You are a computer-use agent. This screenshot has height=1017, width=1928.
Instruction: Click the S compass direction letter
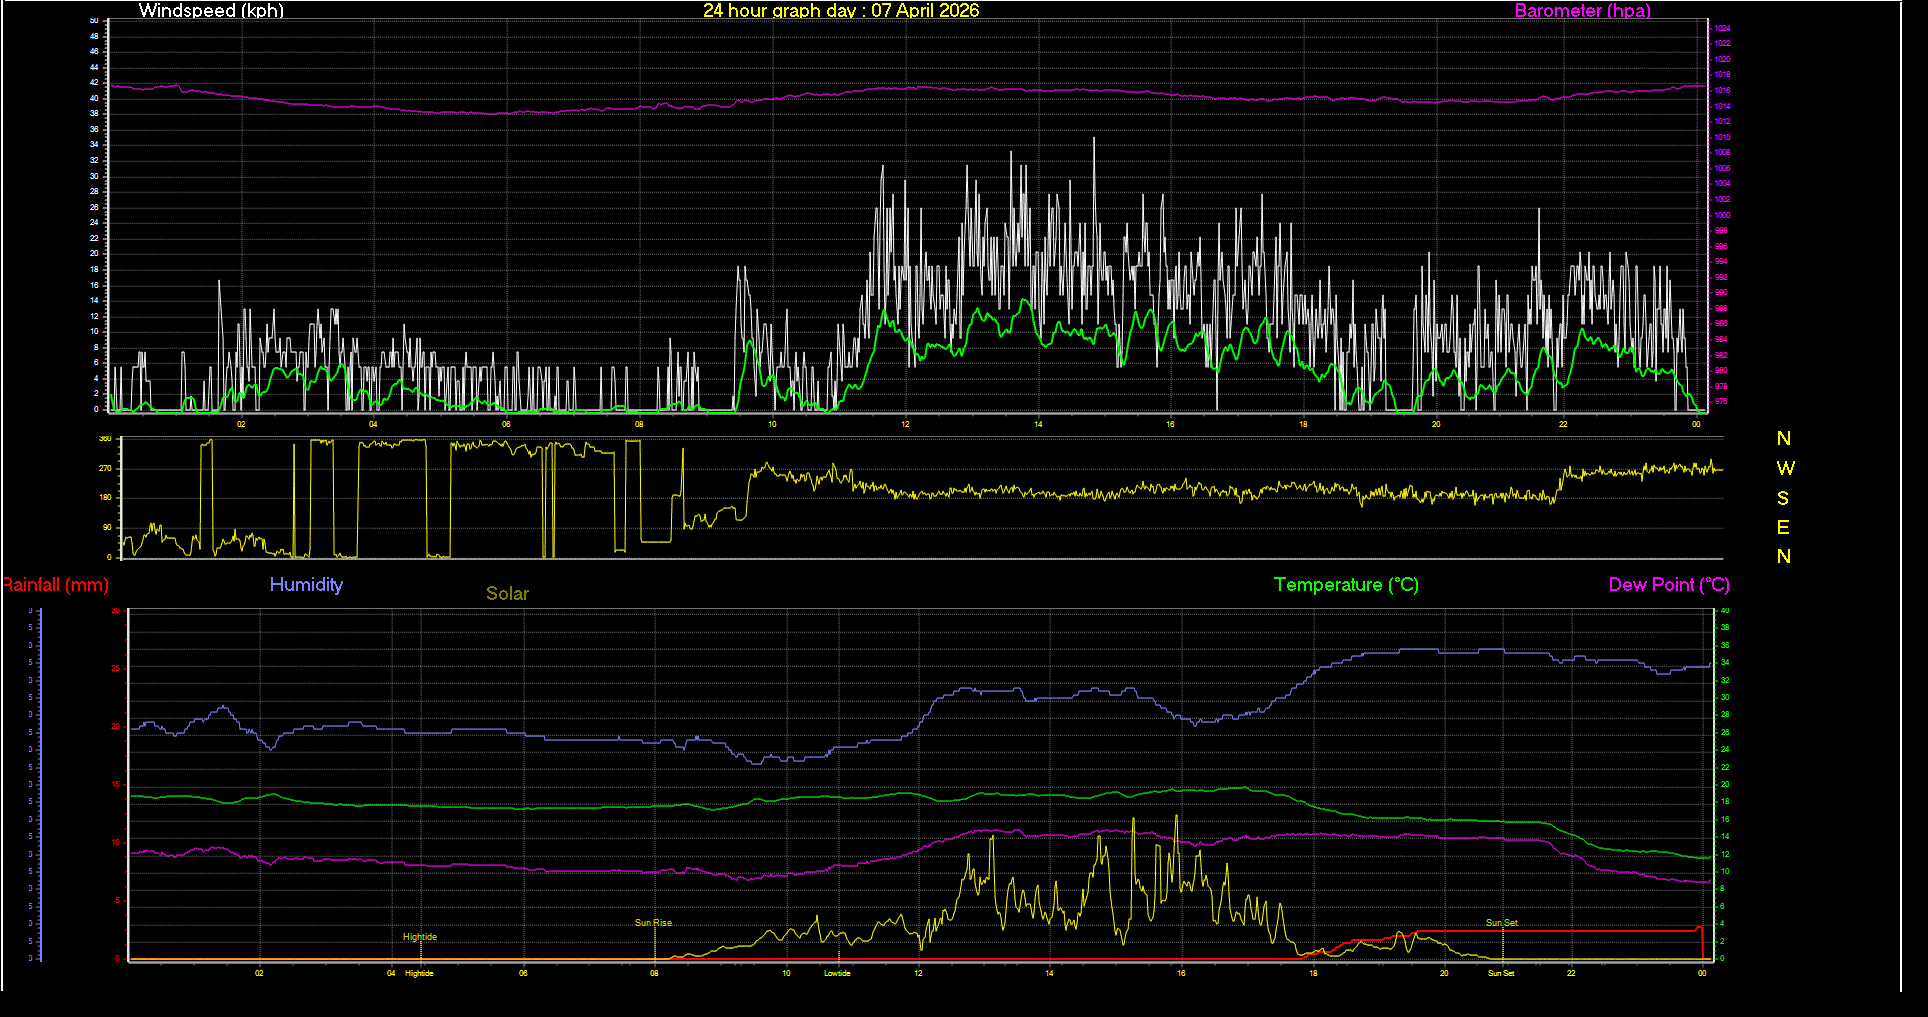[1783, 498]
